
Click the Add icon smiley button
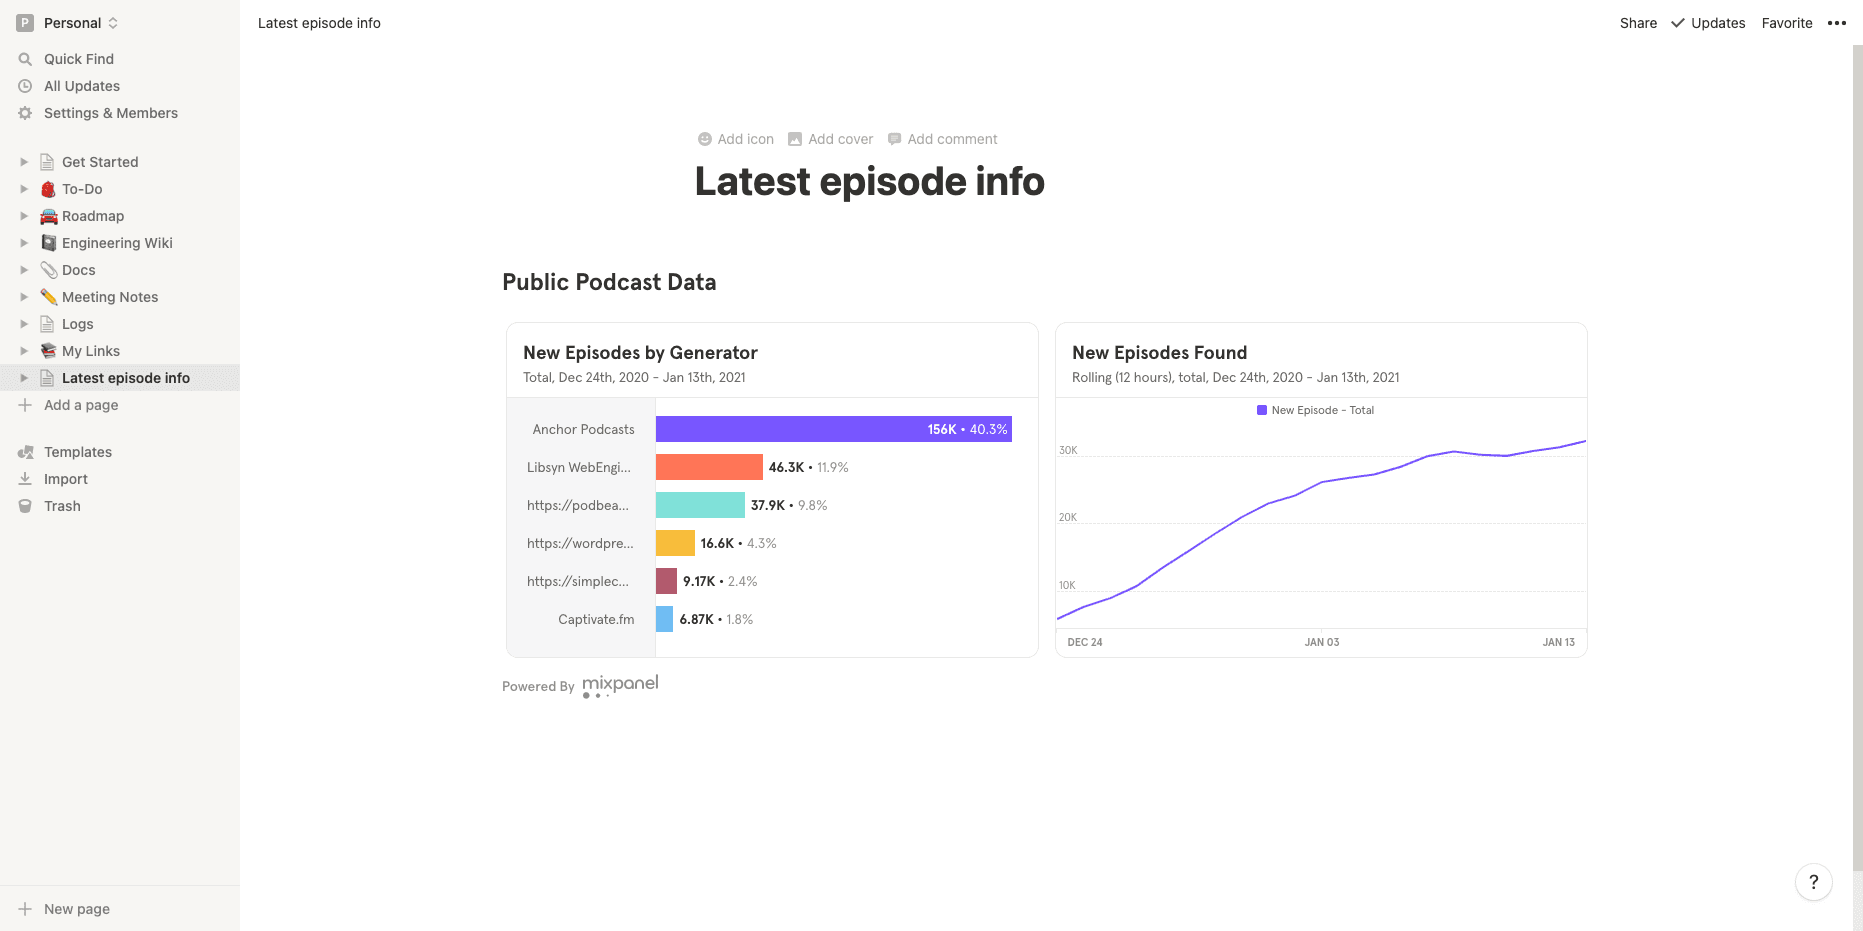[705, 139]
